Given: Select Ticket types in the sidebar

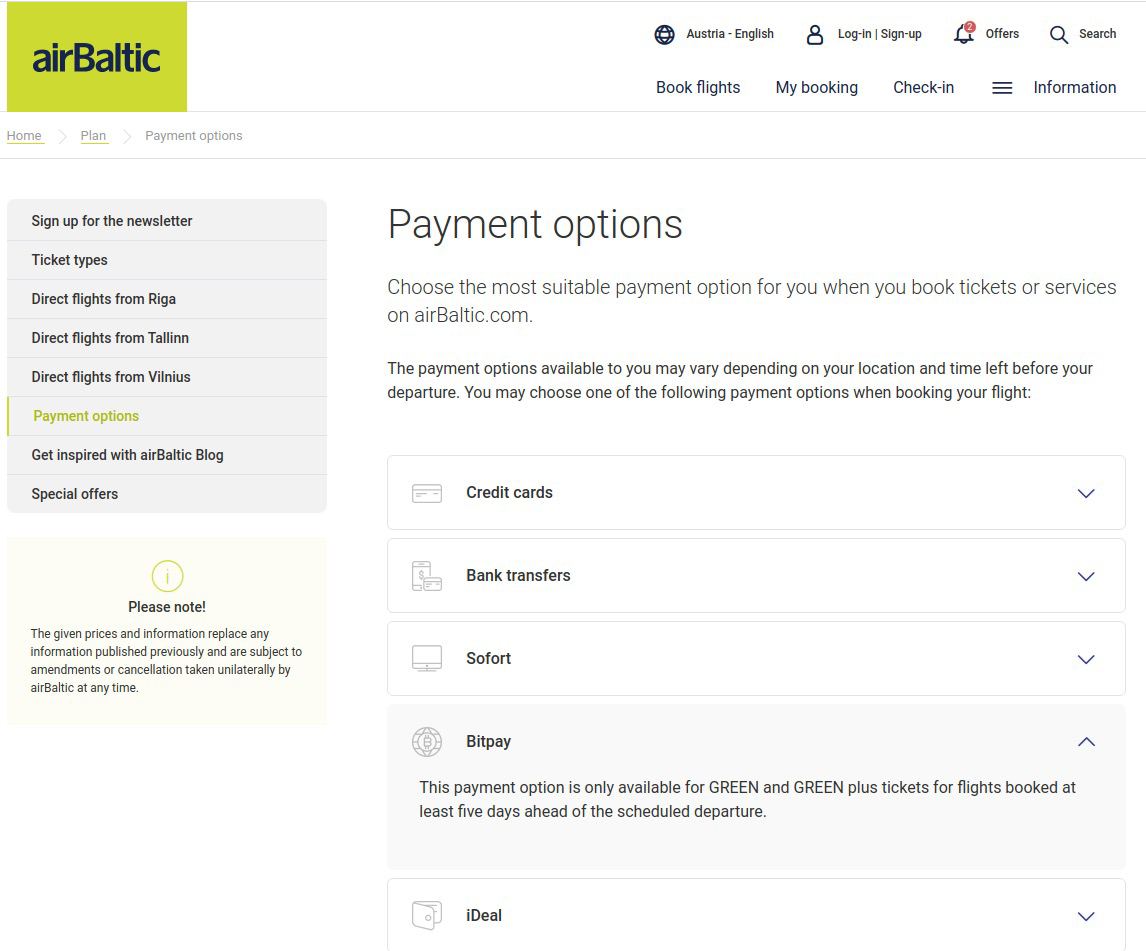Looking at the screenshot, I should point(69,260).
